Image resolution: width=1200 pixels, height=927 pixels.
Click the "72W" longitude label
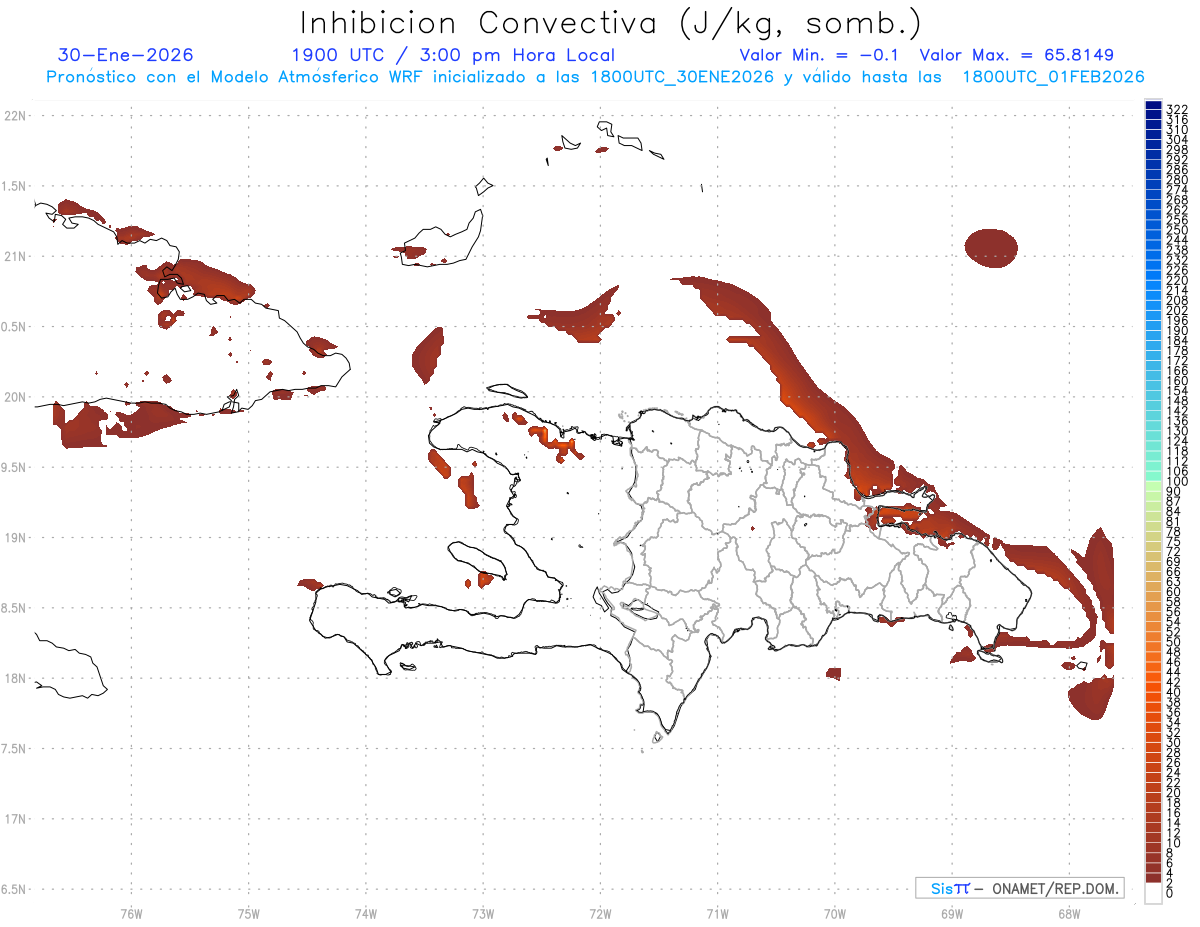600,912
